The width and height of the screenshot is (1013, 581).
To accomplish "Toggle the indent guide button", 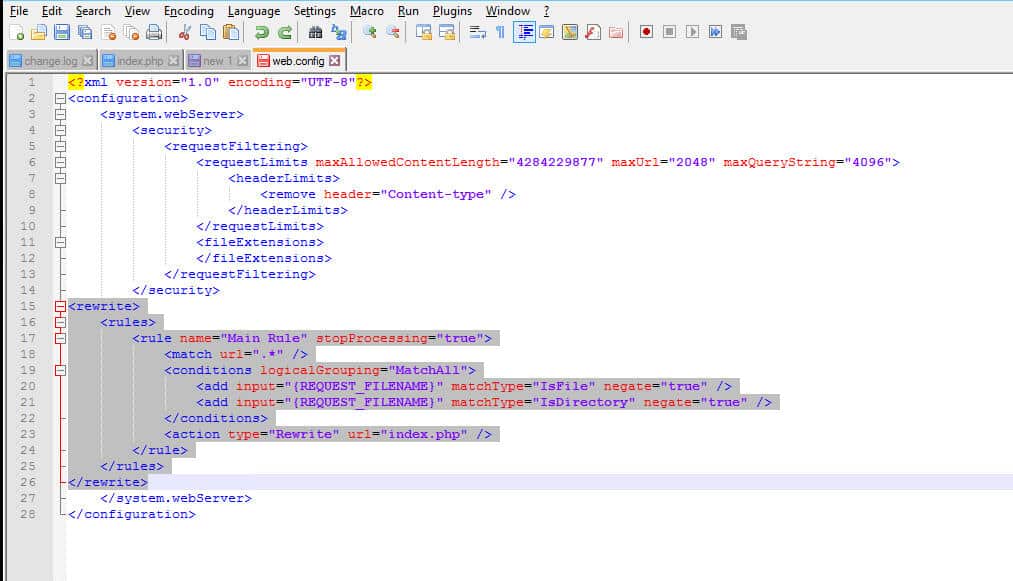I will coord(524,32).
